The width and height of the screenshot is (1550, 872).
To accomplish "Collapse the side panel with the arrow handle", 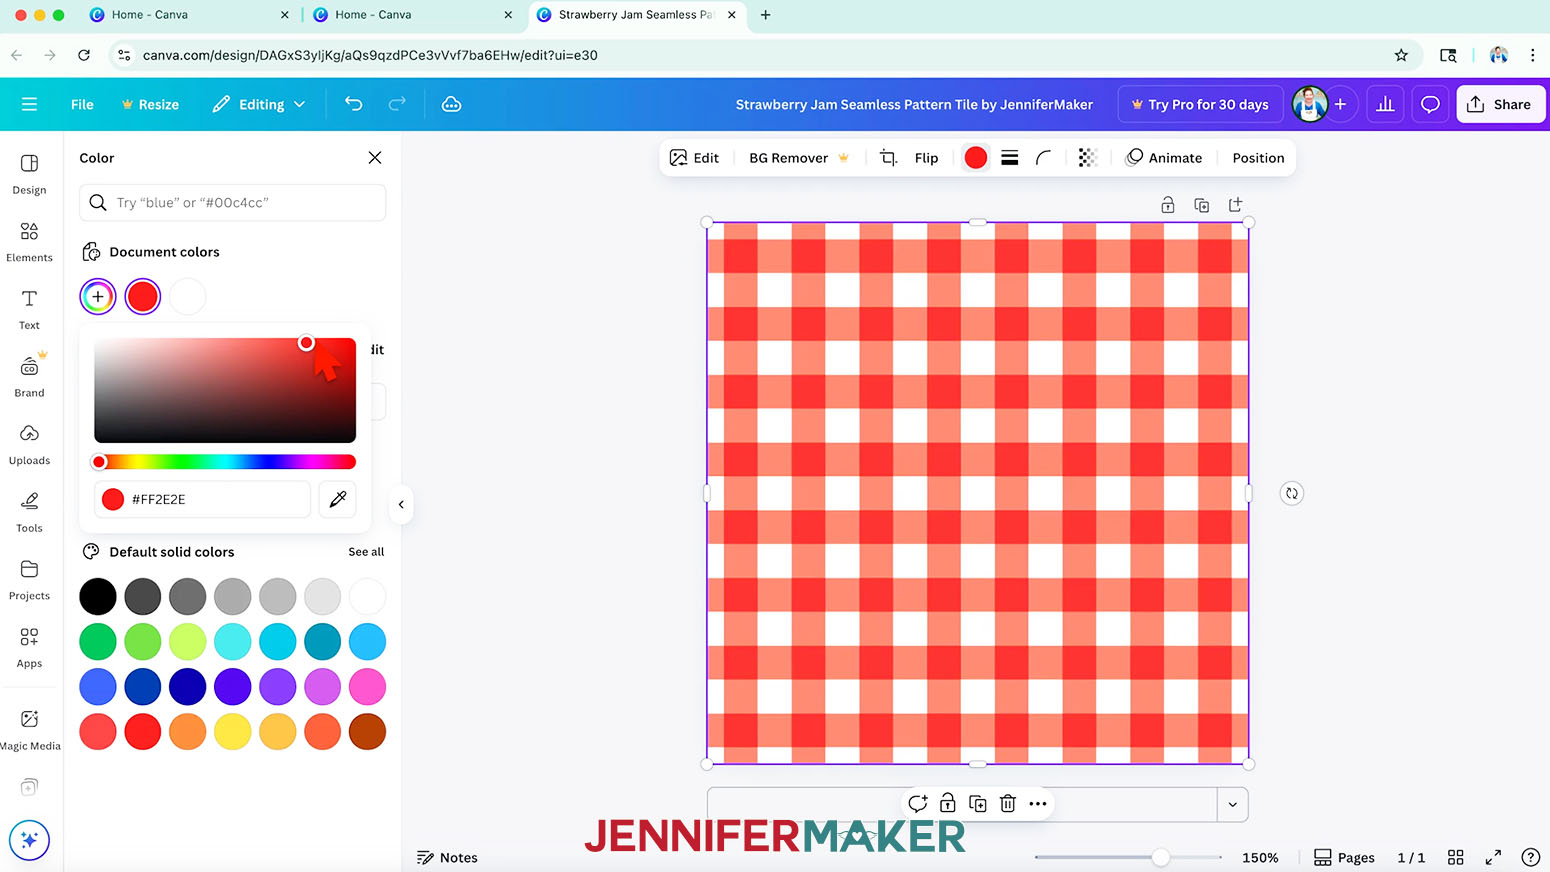I will (x=401, y=504).
